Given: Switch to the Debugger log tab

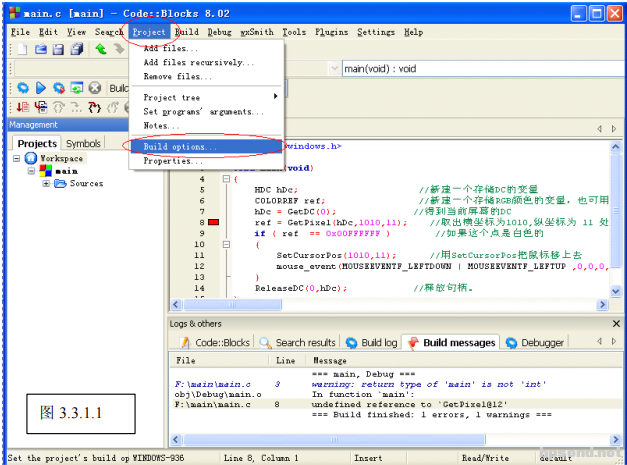Looking at the screenshot, I should 535,343.
